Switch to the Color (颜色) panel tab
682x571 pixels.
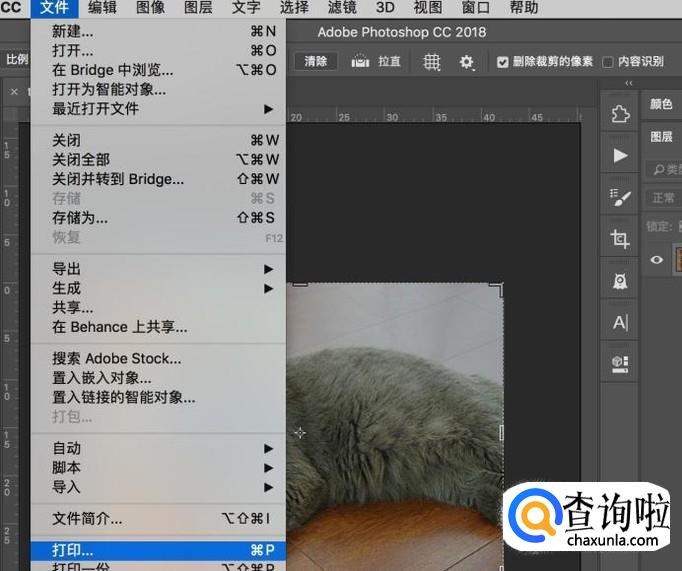click(661, 104)
